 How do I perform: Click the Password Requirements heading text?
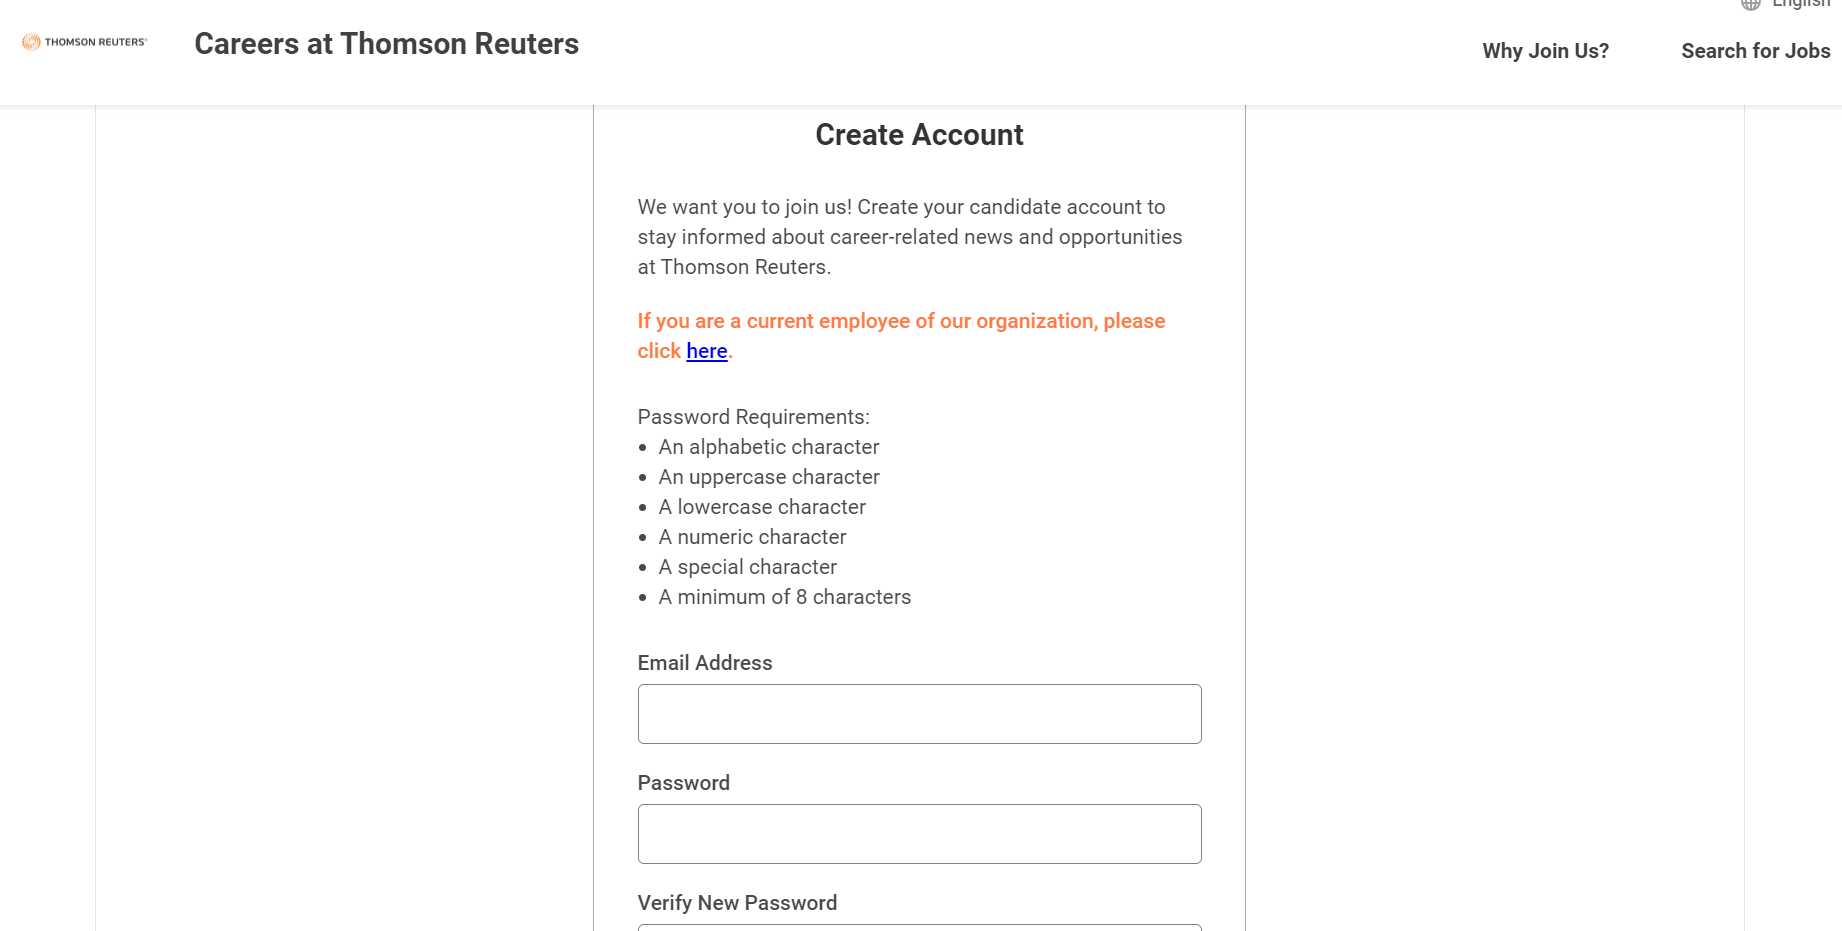(x=754, y=417)
